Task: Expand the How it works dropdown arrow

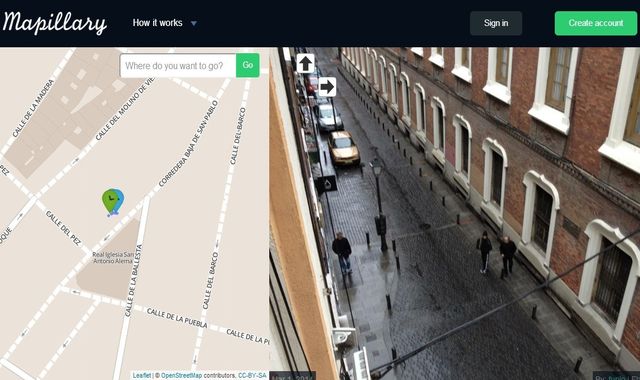Action: 194,23
